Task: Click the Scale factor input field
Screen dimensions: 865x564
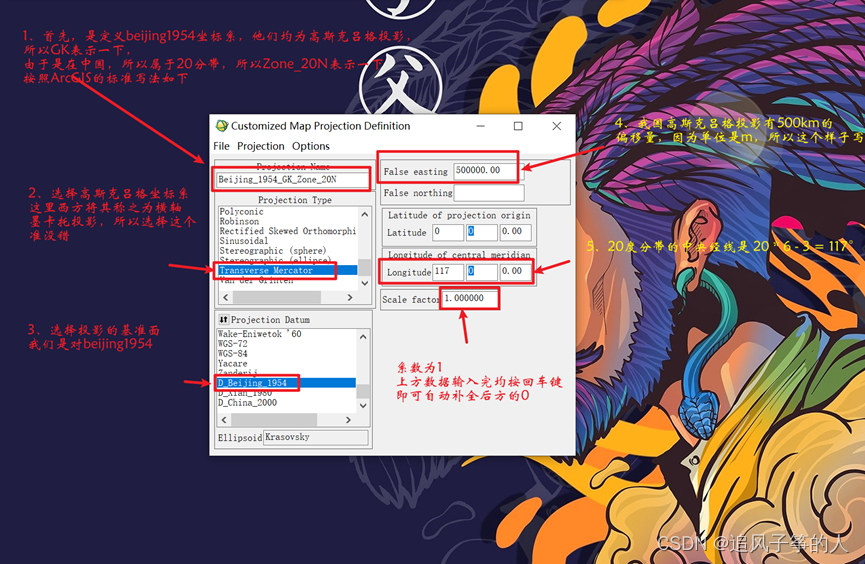Action: coord(469,299)
